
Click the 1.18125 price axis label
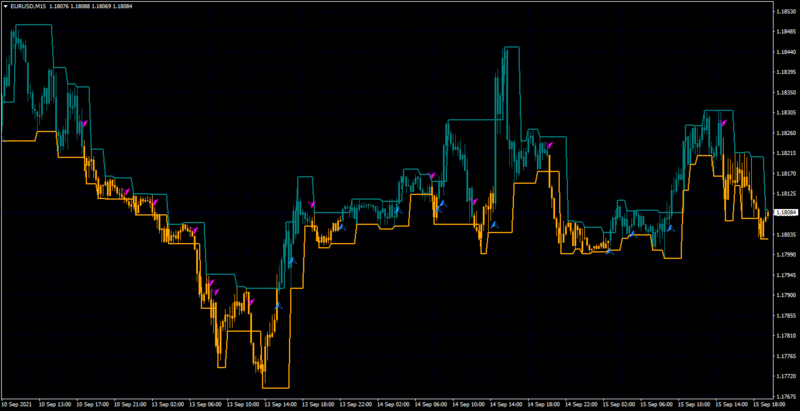pyautogui.click(x=786, y=194)
